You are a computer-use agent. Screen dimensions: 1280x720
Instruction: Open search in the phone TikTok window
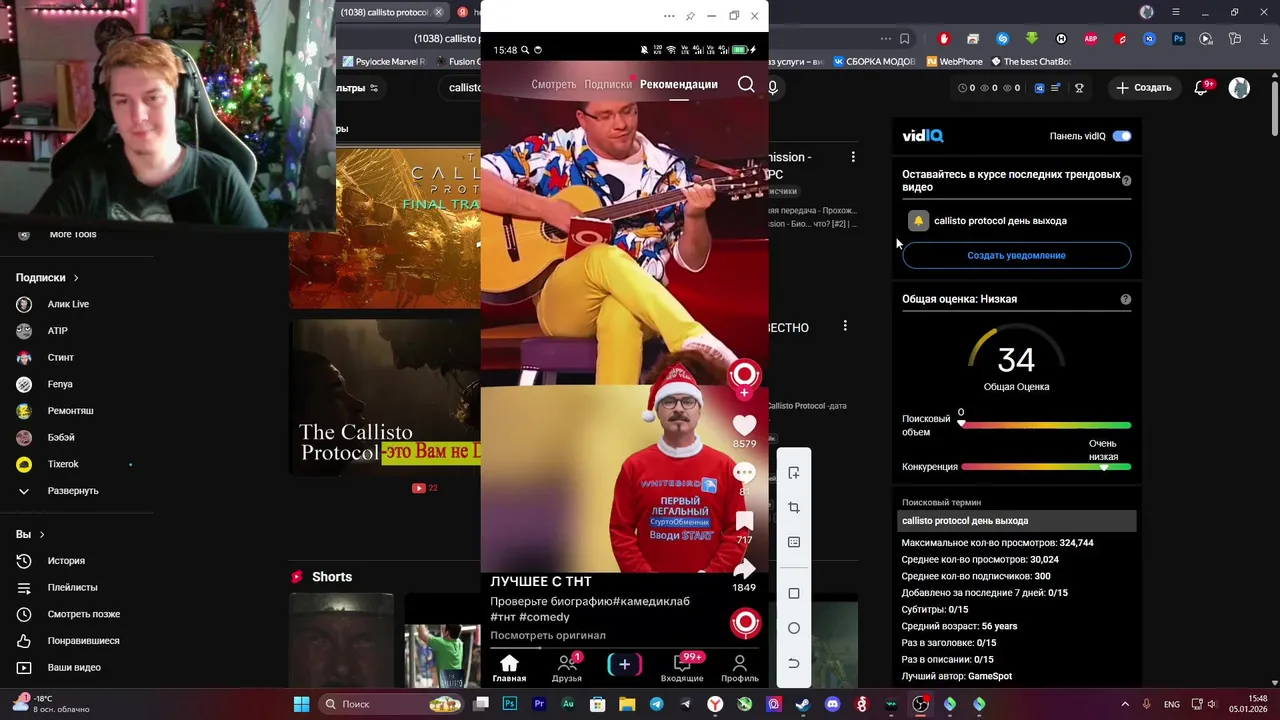(746, 85)
